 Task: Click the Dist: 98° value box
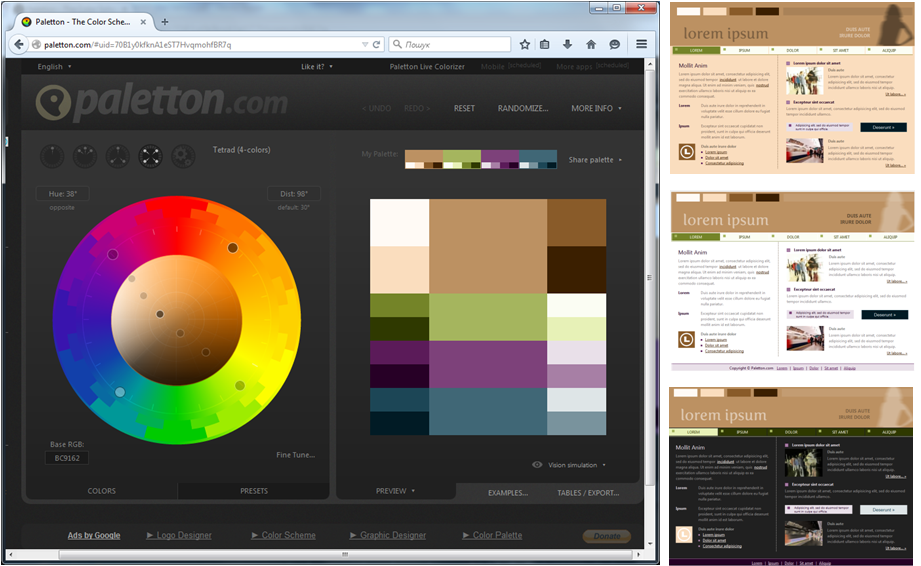pyautogui.click(x=294, y=194)
